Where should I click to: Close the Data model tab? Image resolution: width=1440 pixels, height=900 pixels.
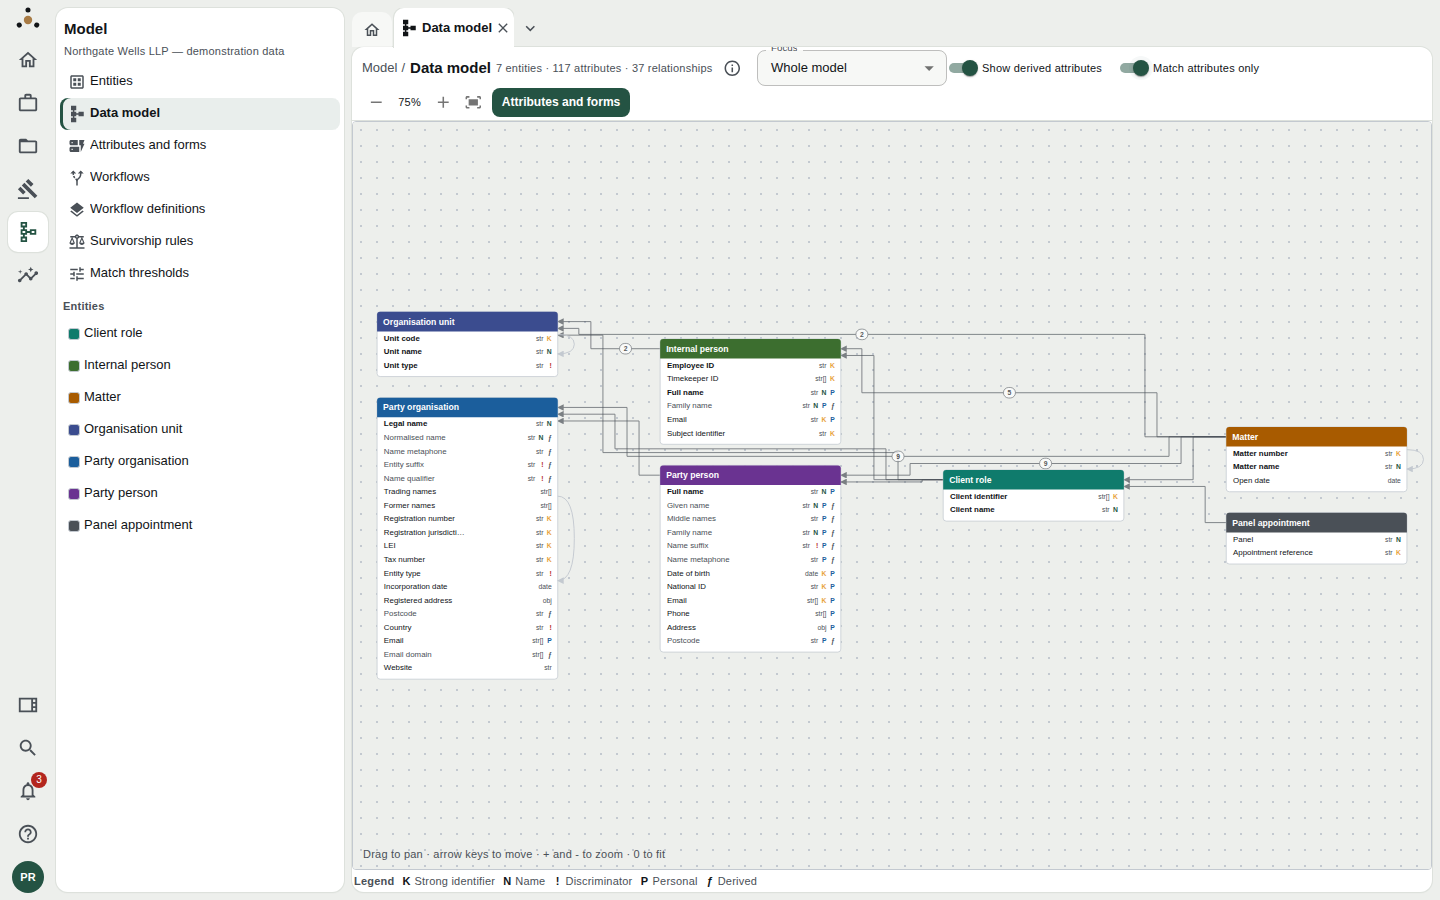tap(503, 28)
